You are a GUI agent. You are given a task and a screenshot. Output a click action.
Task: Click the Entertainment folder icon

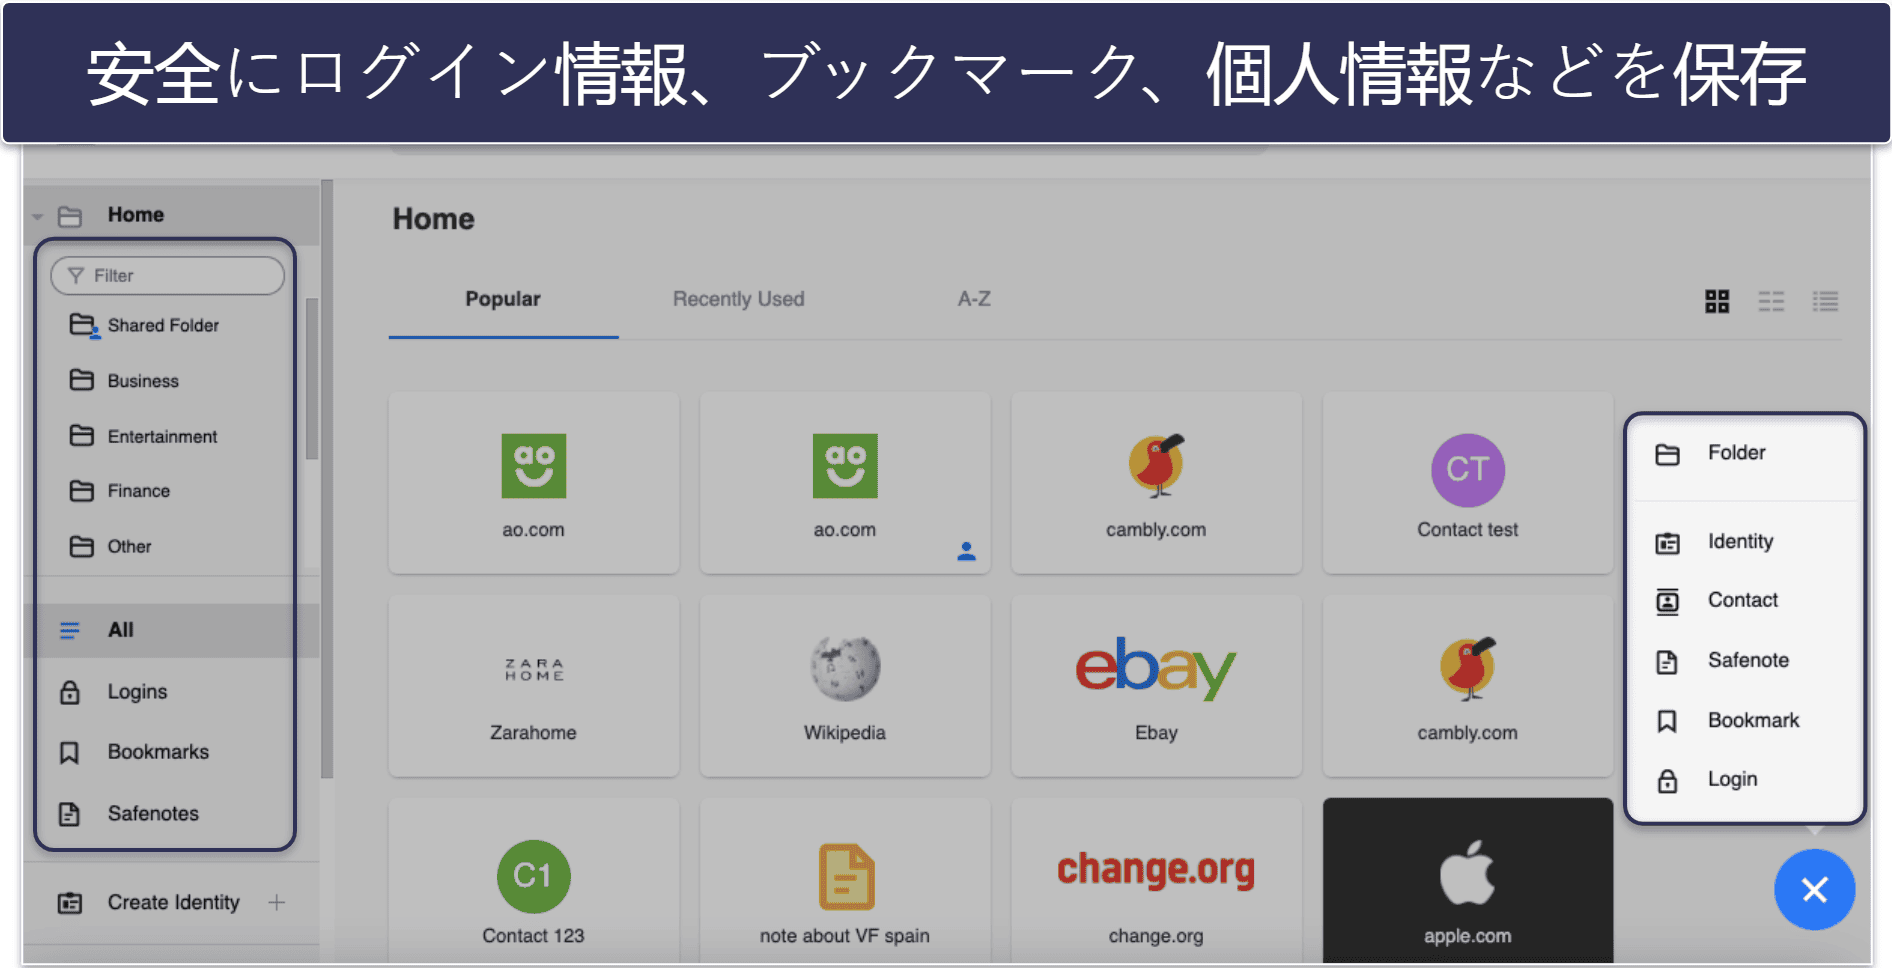[81, 436]
